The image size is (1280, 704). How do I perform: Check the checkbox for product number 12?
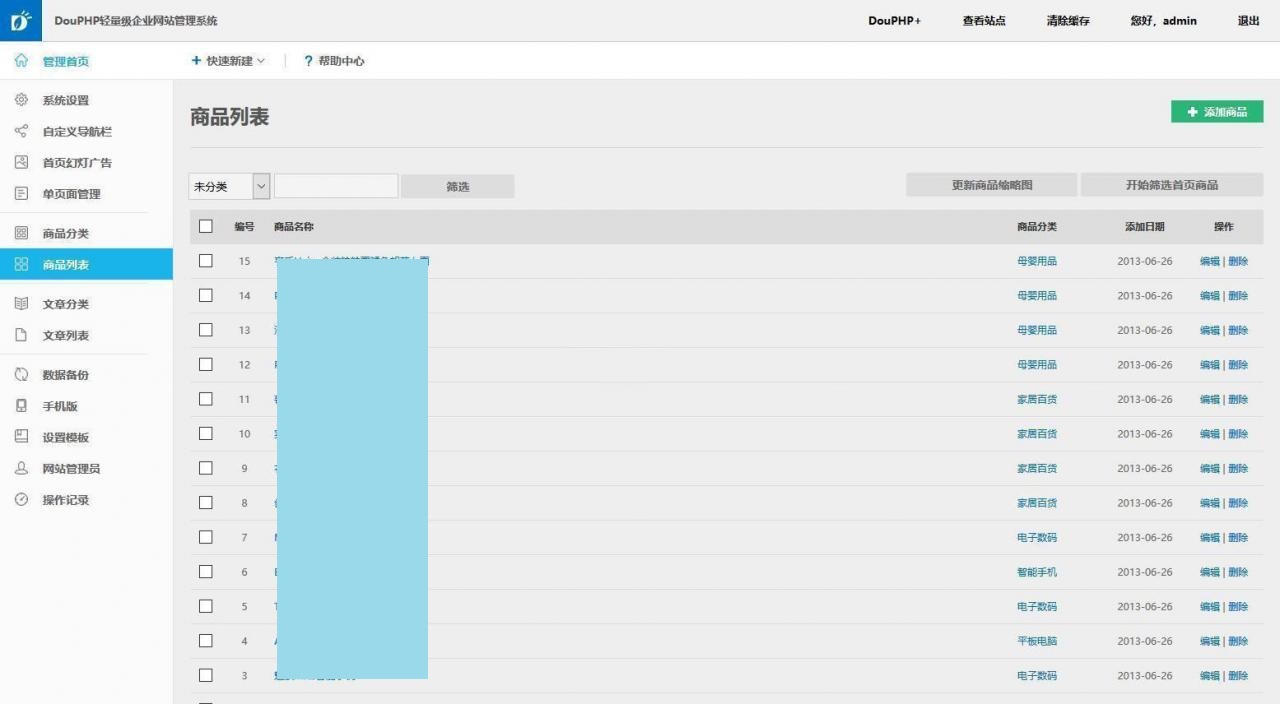click(206, 364)
